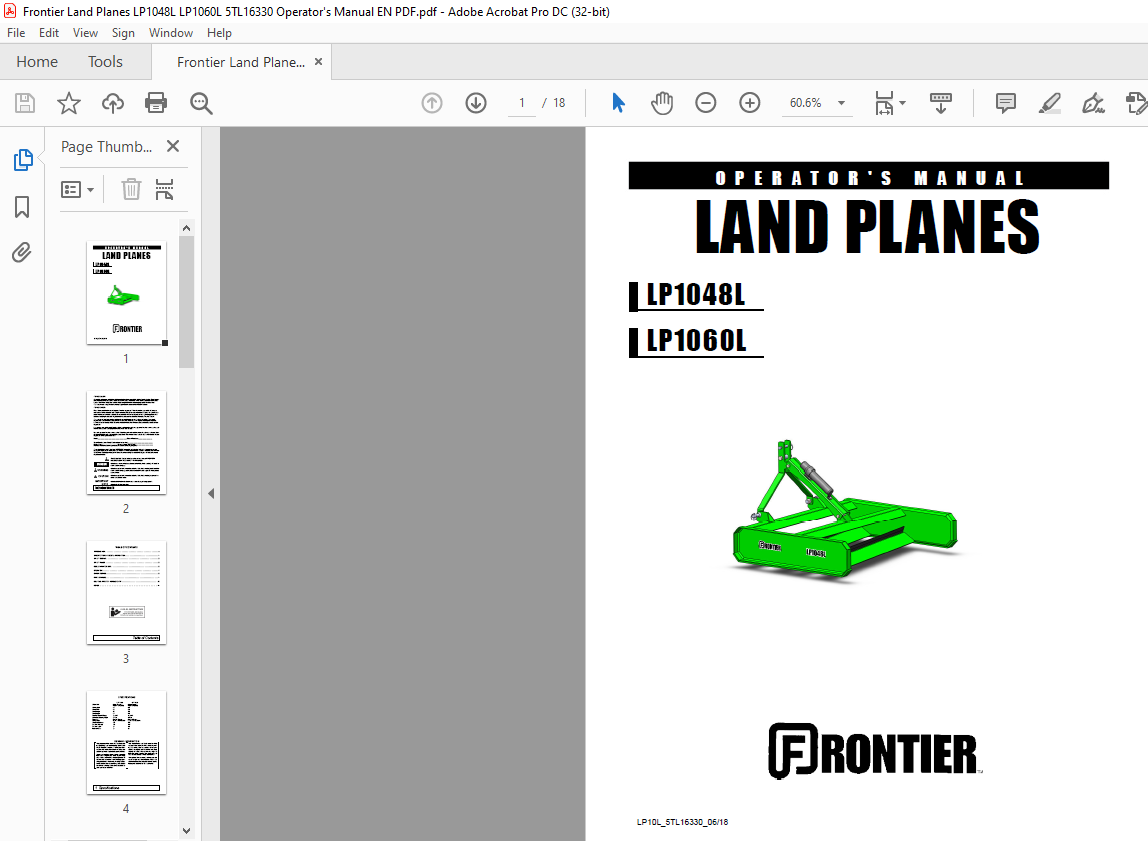Switch to the Tools tab

click(x=105, y=62)
